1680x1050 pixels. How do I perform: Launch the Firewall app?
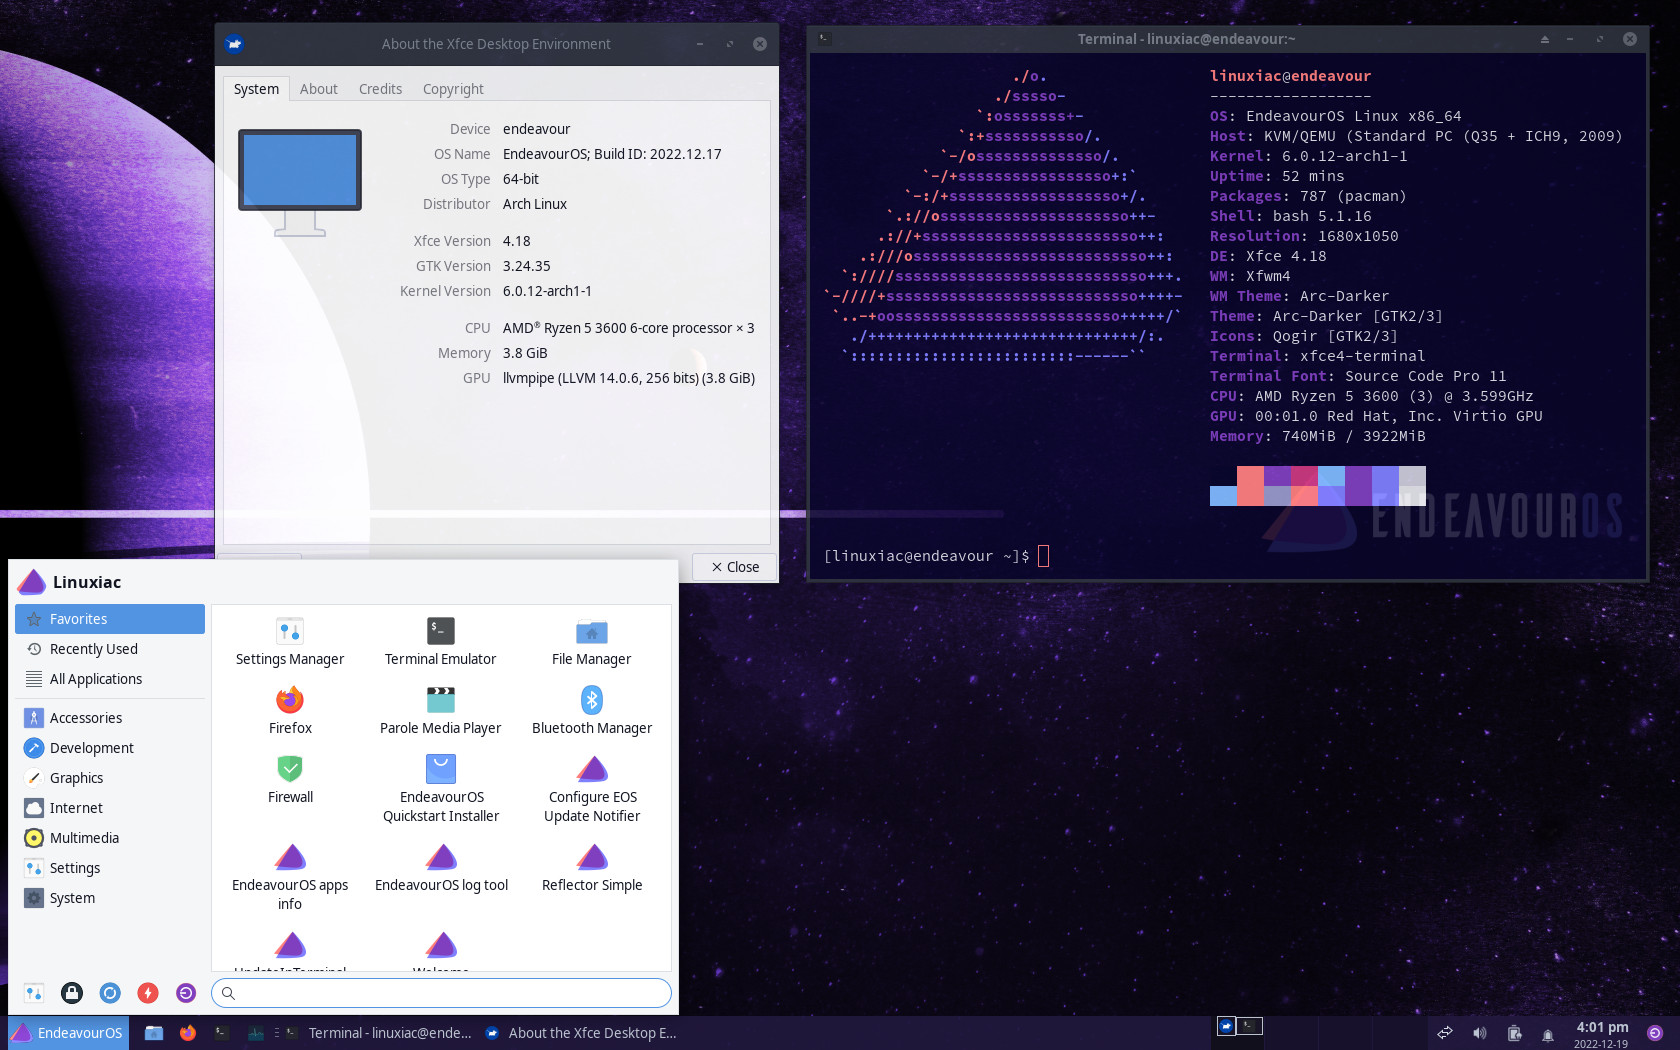(290, 780)
